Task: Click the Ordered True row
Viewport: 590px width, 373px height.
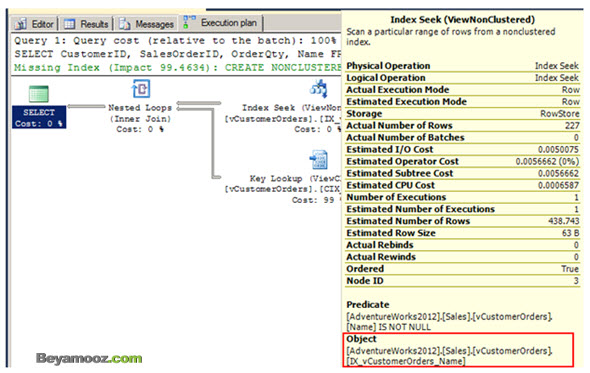Action: point(462,269)
